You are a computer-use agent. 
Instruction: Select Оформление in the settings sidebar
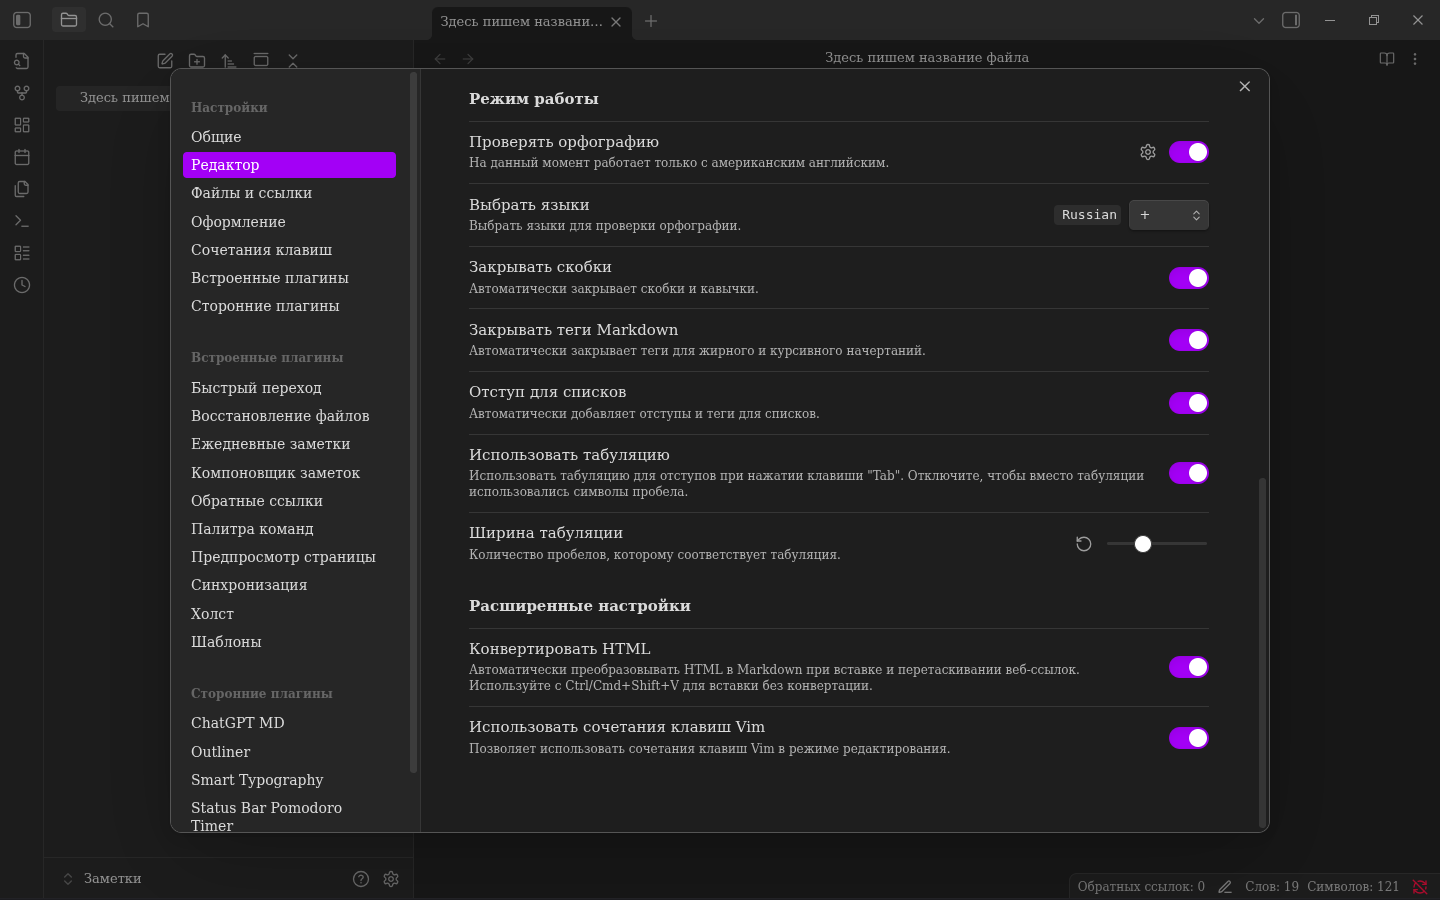[x=238, y=222]
